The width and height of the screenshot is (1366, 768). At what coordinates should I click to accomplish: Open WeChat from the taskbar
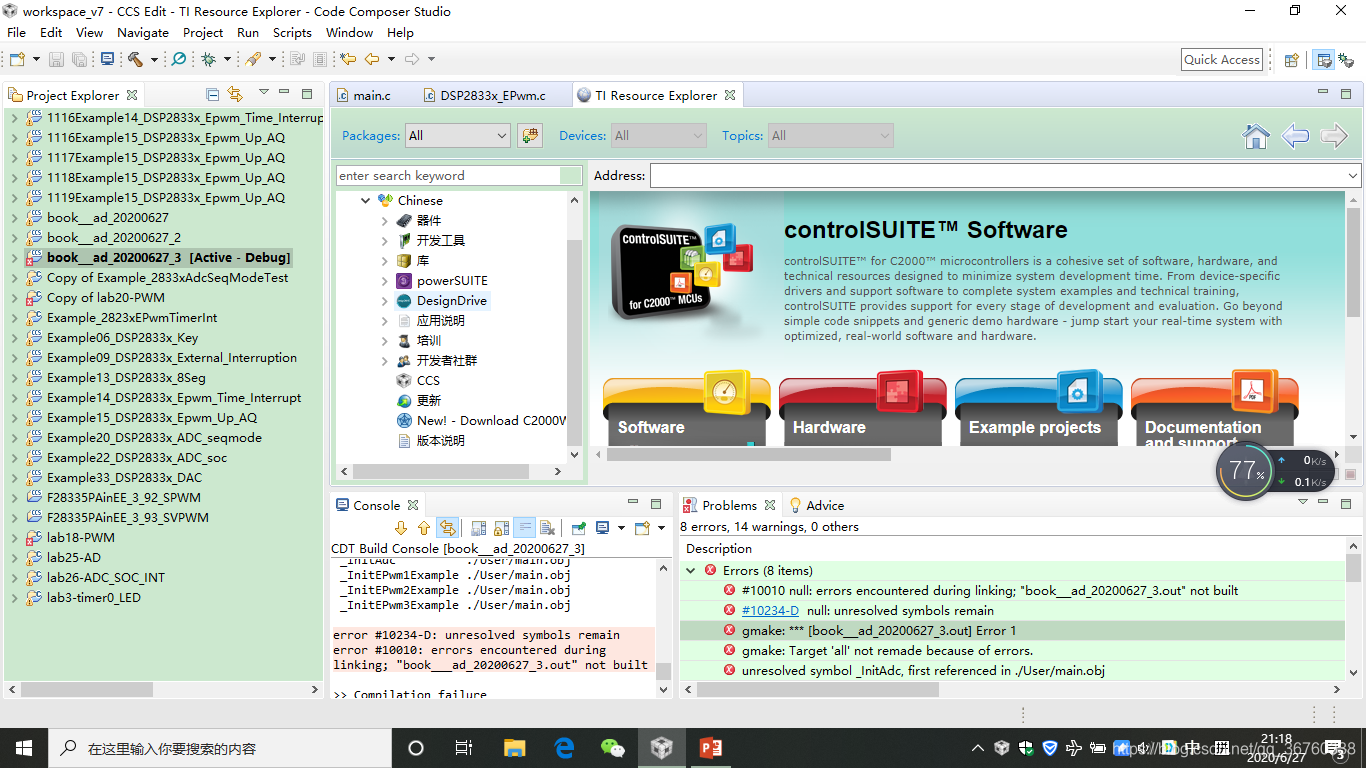coord(612,747)
